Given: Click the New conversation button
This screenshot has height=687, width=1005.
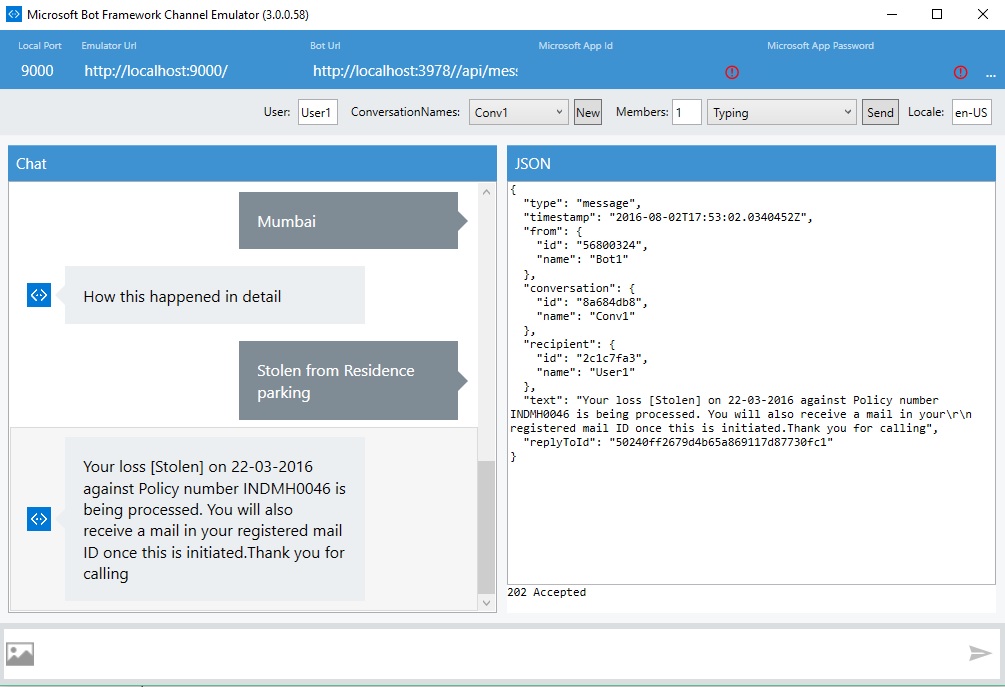Looking at the screenshot, I should [x=588, y=112].
